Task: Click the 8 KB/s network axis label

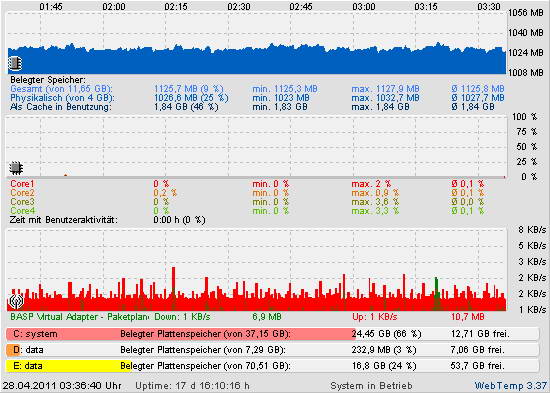Action: [x=532, y=230]
